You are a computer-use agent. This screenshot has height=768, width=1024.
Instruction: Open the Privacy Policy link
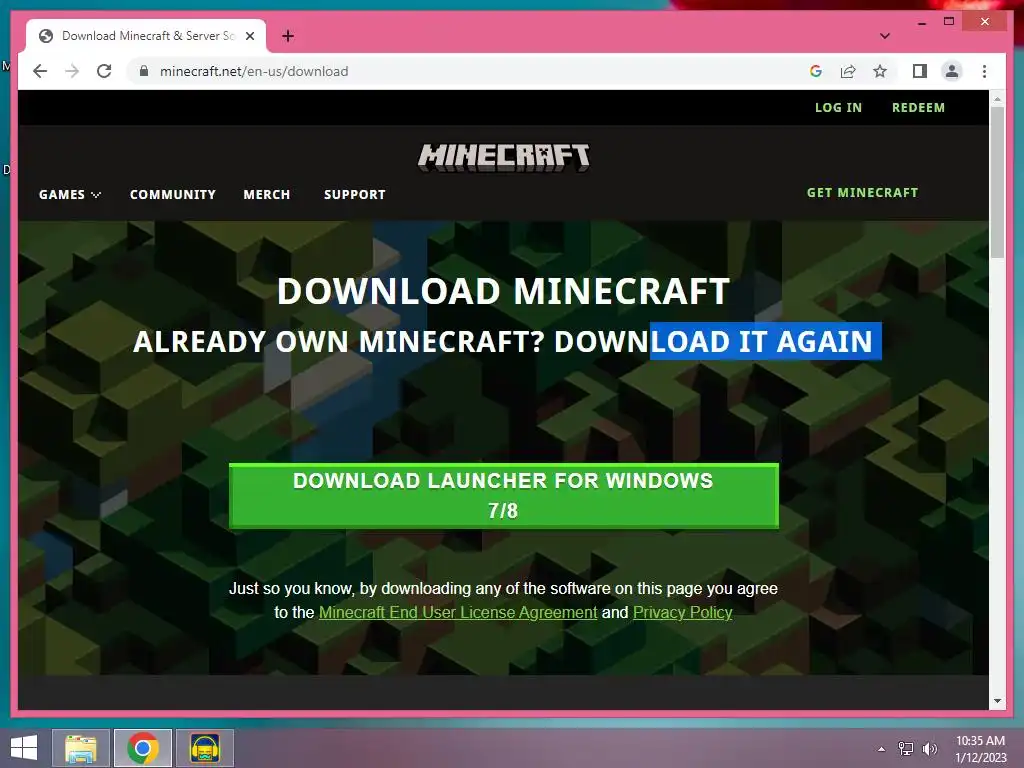pos(682,613)
